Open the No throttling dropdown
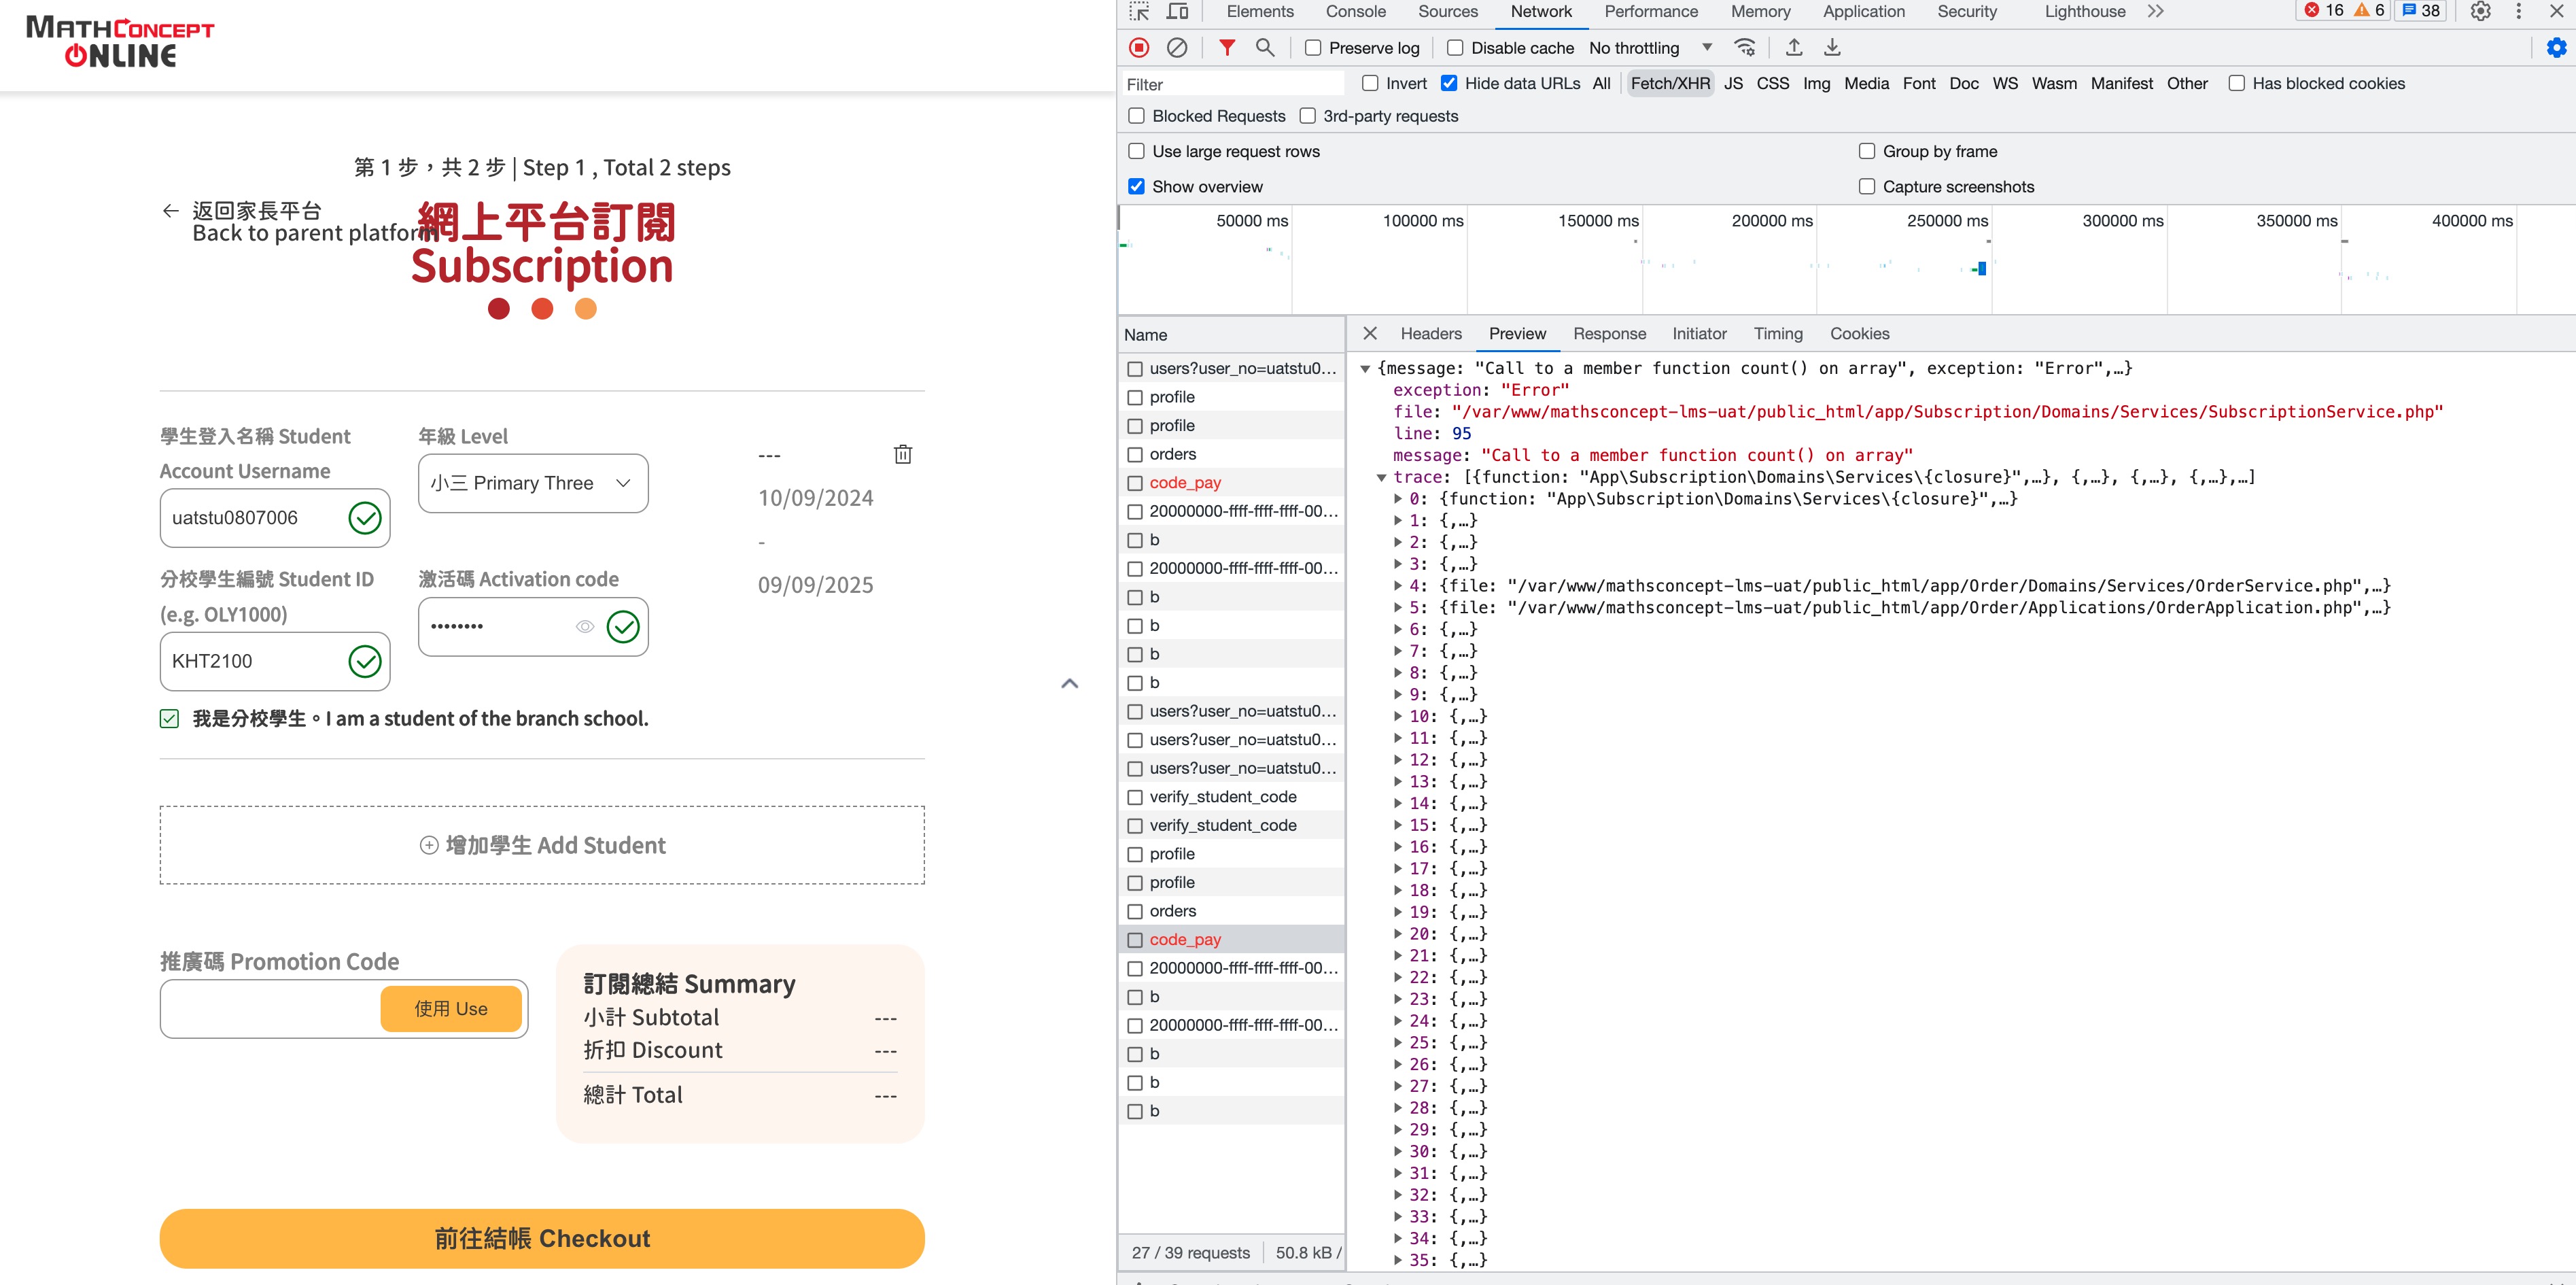Image resolution: width=2576 pixels, height=1285 pixels. click(1650, 48)
